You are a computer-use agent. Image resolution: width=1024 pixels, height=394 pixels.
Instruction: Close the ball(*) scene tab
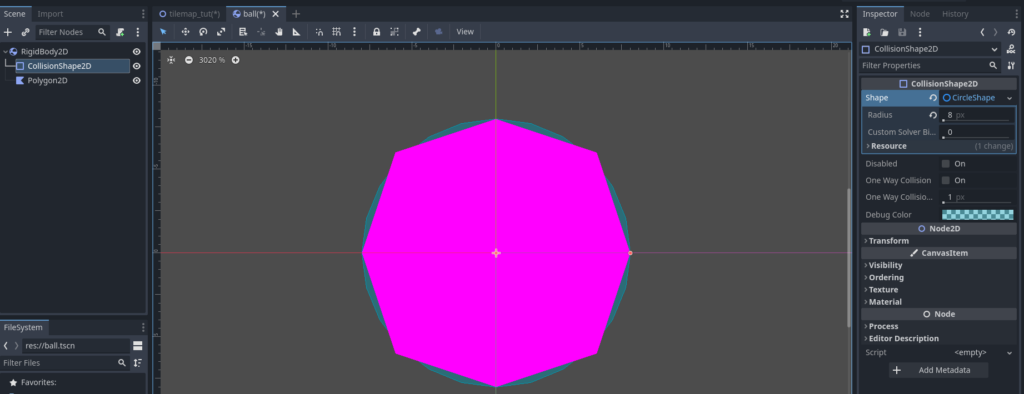click(x=276, y=14)
